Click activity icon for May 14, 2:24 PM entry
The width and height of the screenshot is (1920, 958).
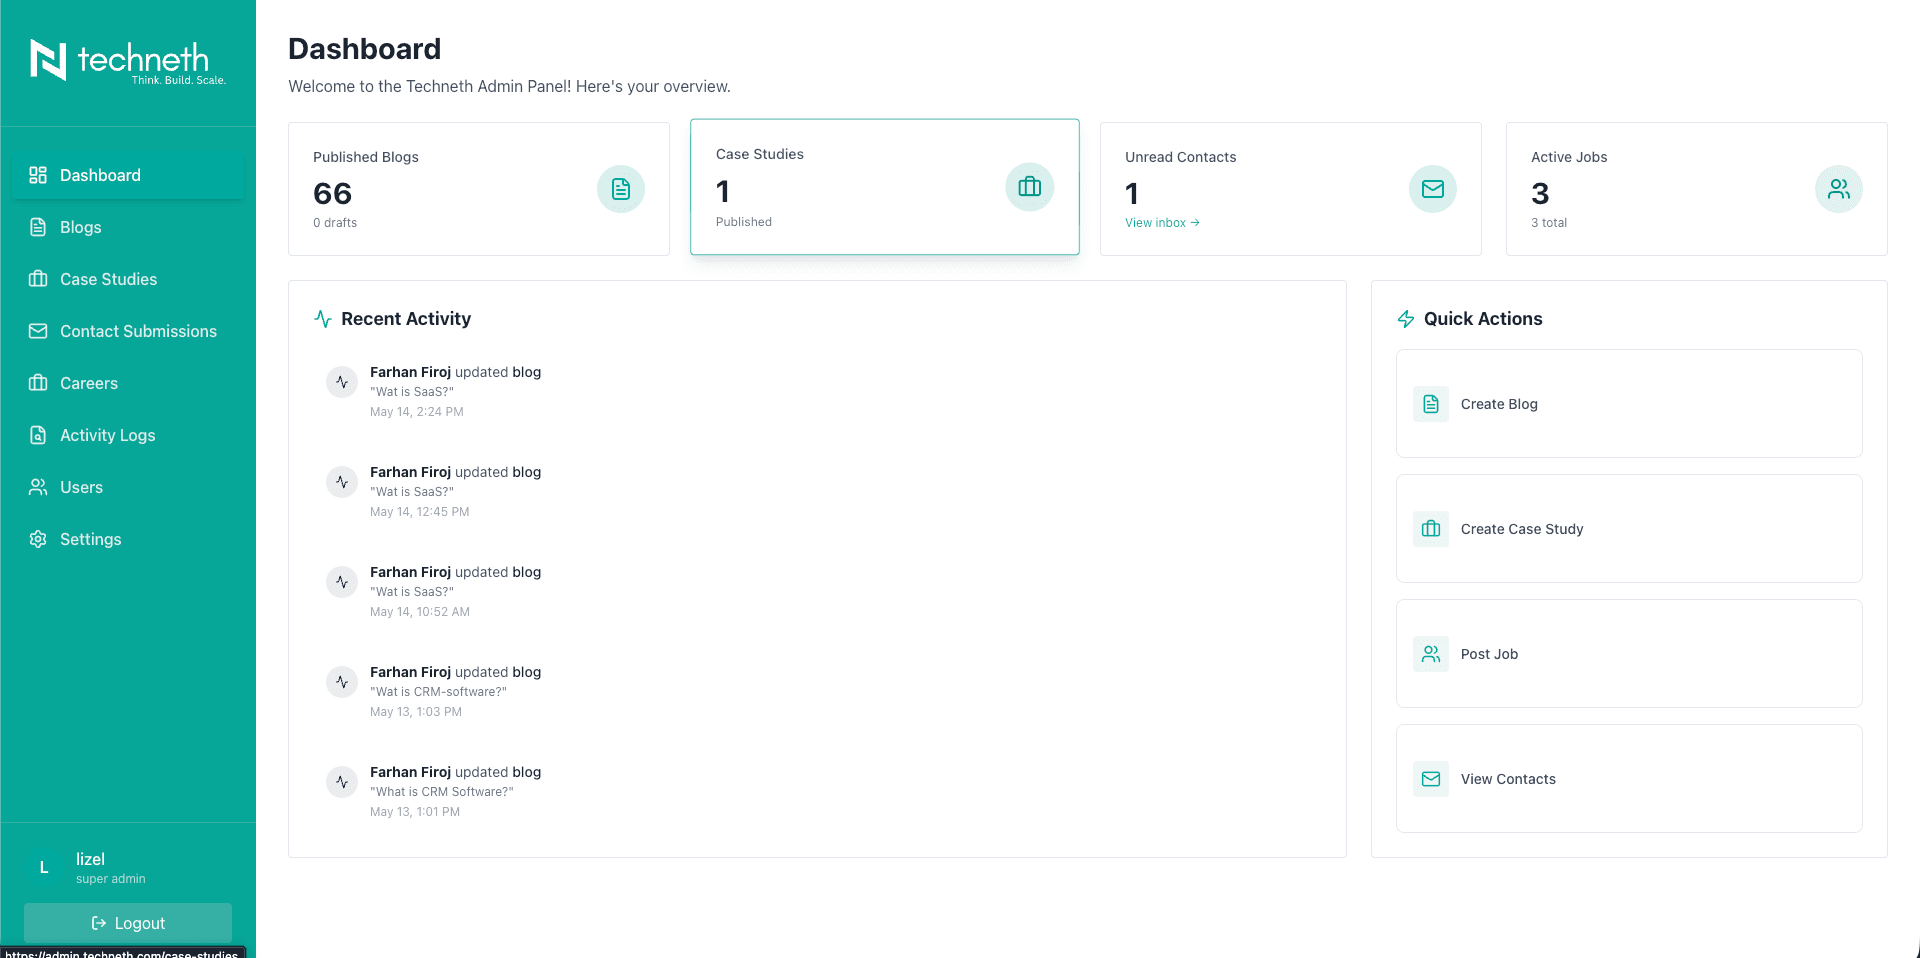pos(342,382)
